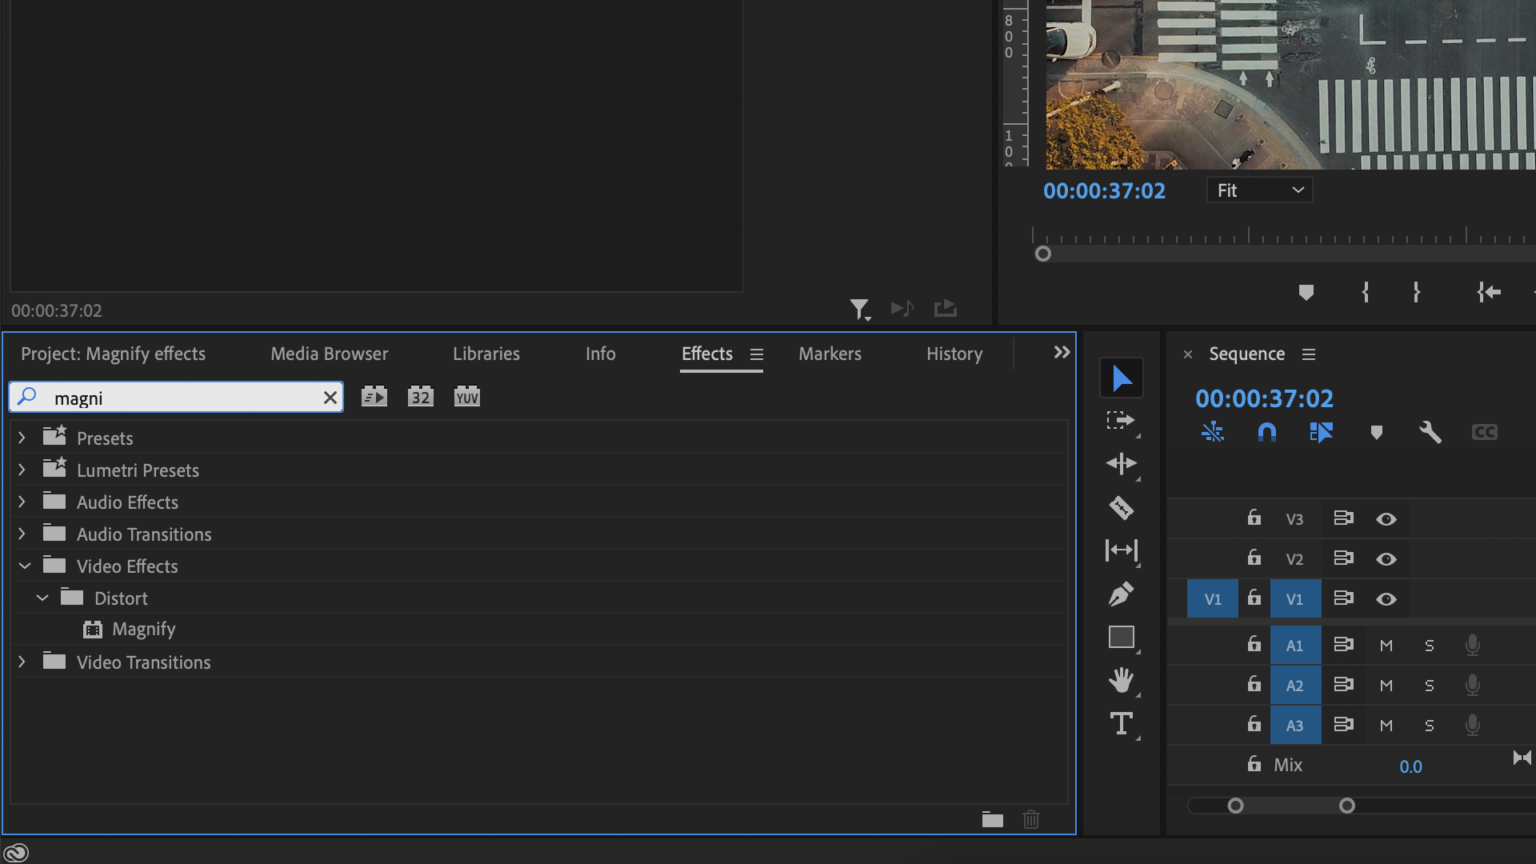Viewport: 1536px width, 864px height.
Task: Open the History panel tab
Action: click(x=954, y=354)
